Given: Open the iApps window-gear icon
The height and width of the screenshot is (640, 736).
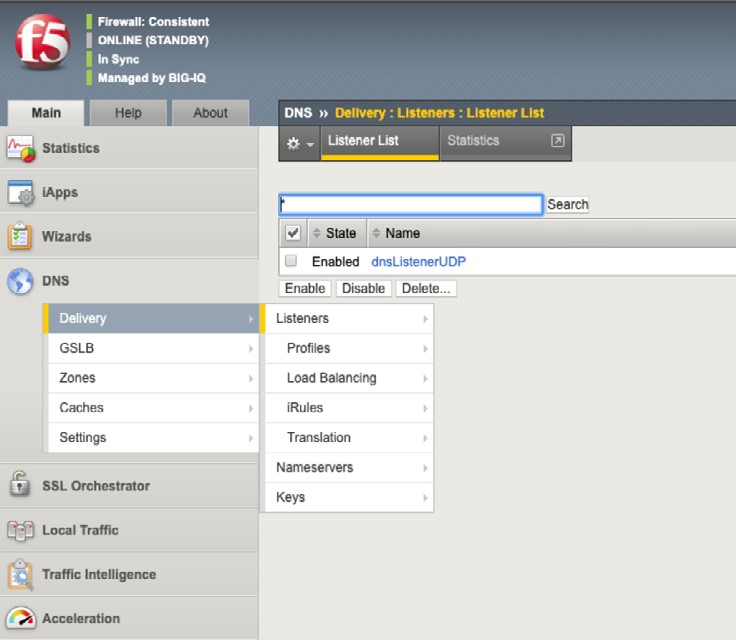Looking at the screenshot, I should [x=21, y=193].
